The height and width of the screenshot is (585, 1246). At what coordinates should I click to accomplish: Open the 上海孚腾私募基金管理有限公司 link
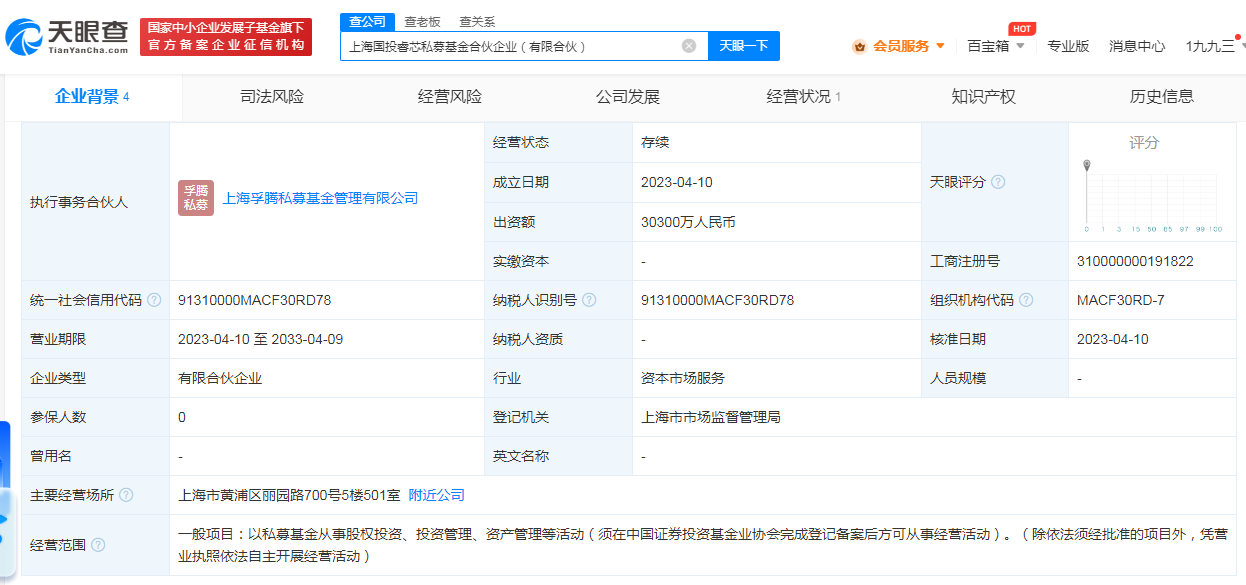tap(320, 198)
